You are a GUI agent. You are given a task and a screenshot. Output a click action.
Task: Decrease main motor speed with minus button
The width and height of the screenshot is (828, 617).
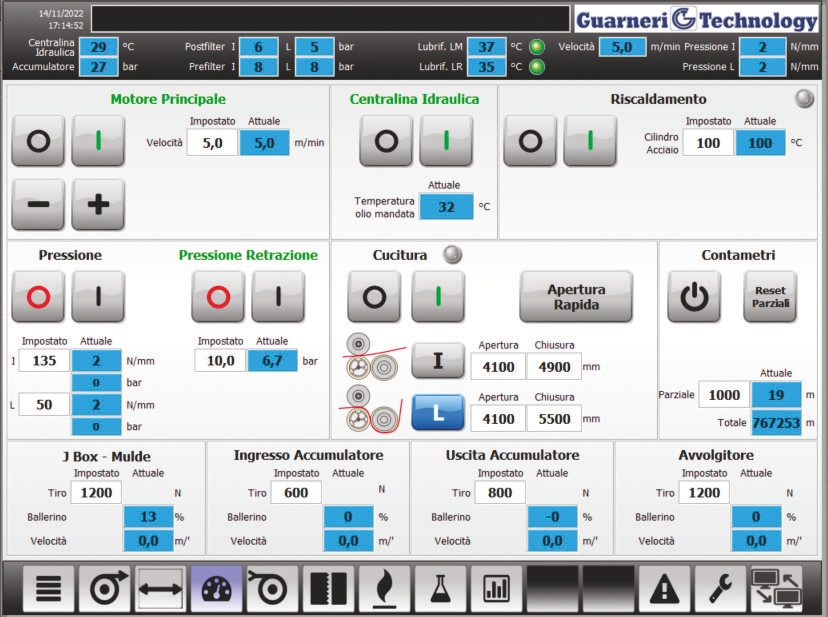38,205
